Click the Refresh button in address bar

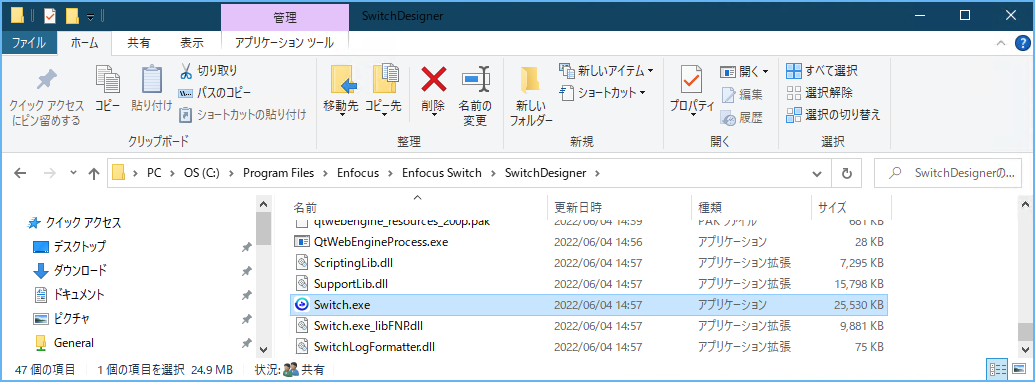point(847,174)
